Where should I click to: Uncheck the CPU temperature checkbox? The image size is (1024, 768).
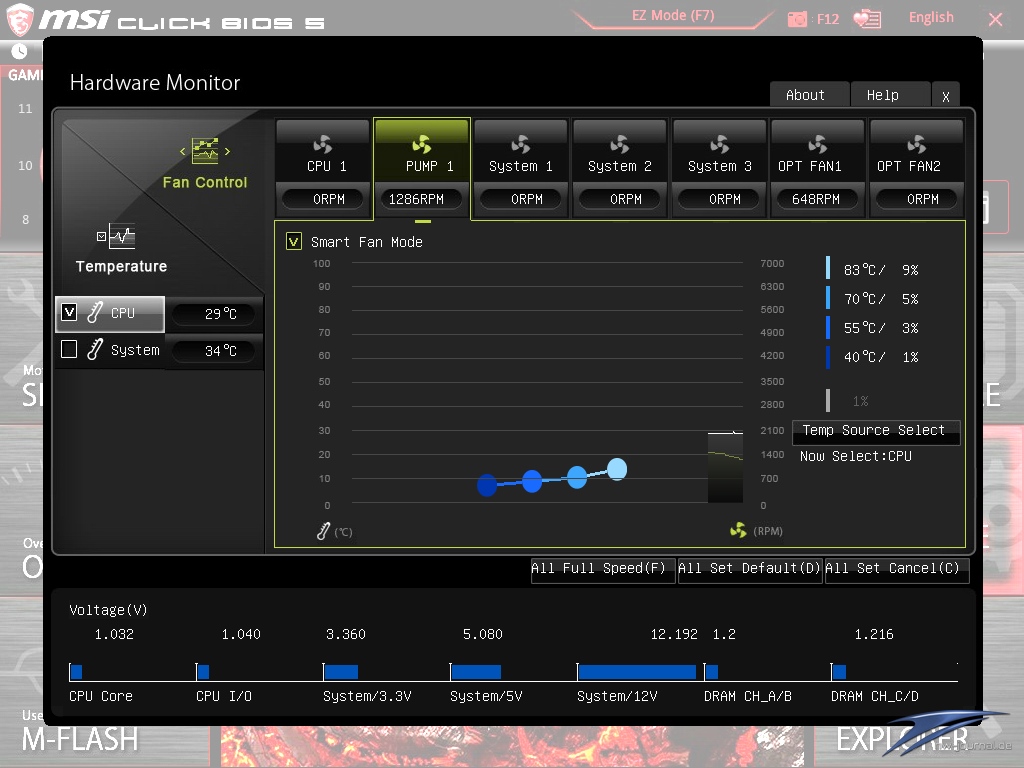(69, 312)
